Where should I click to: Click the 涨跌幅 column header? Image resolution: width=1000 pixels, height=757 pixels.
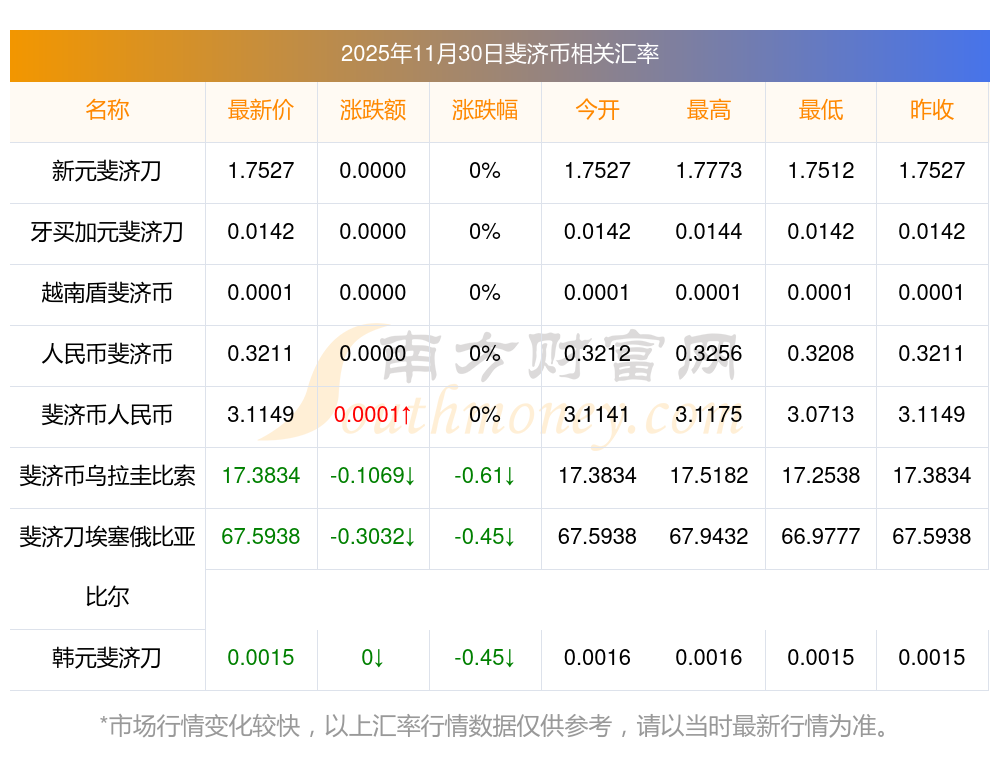click(x=485, y=110)
